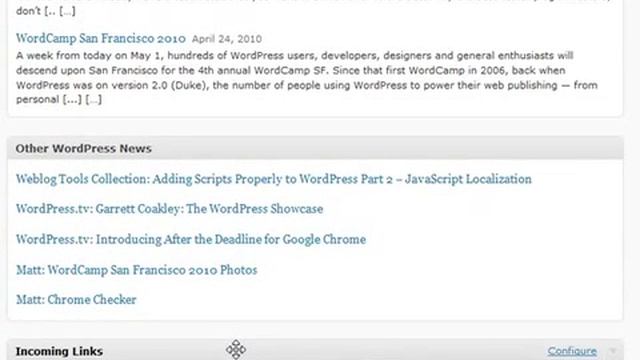Click the final ellipsis ending WordCamp excerpt
The image size is (640, 360).
point(93,99)
